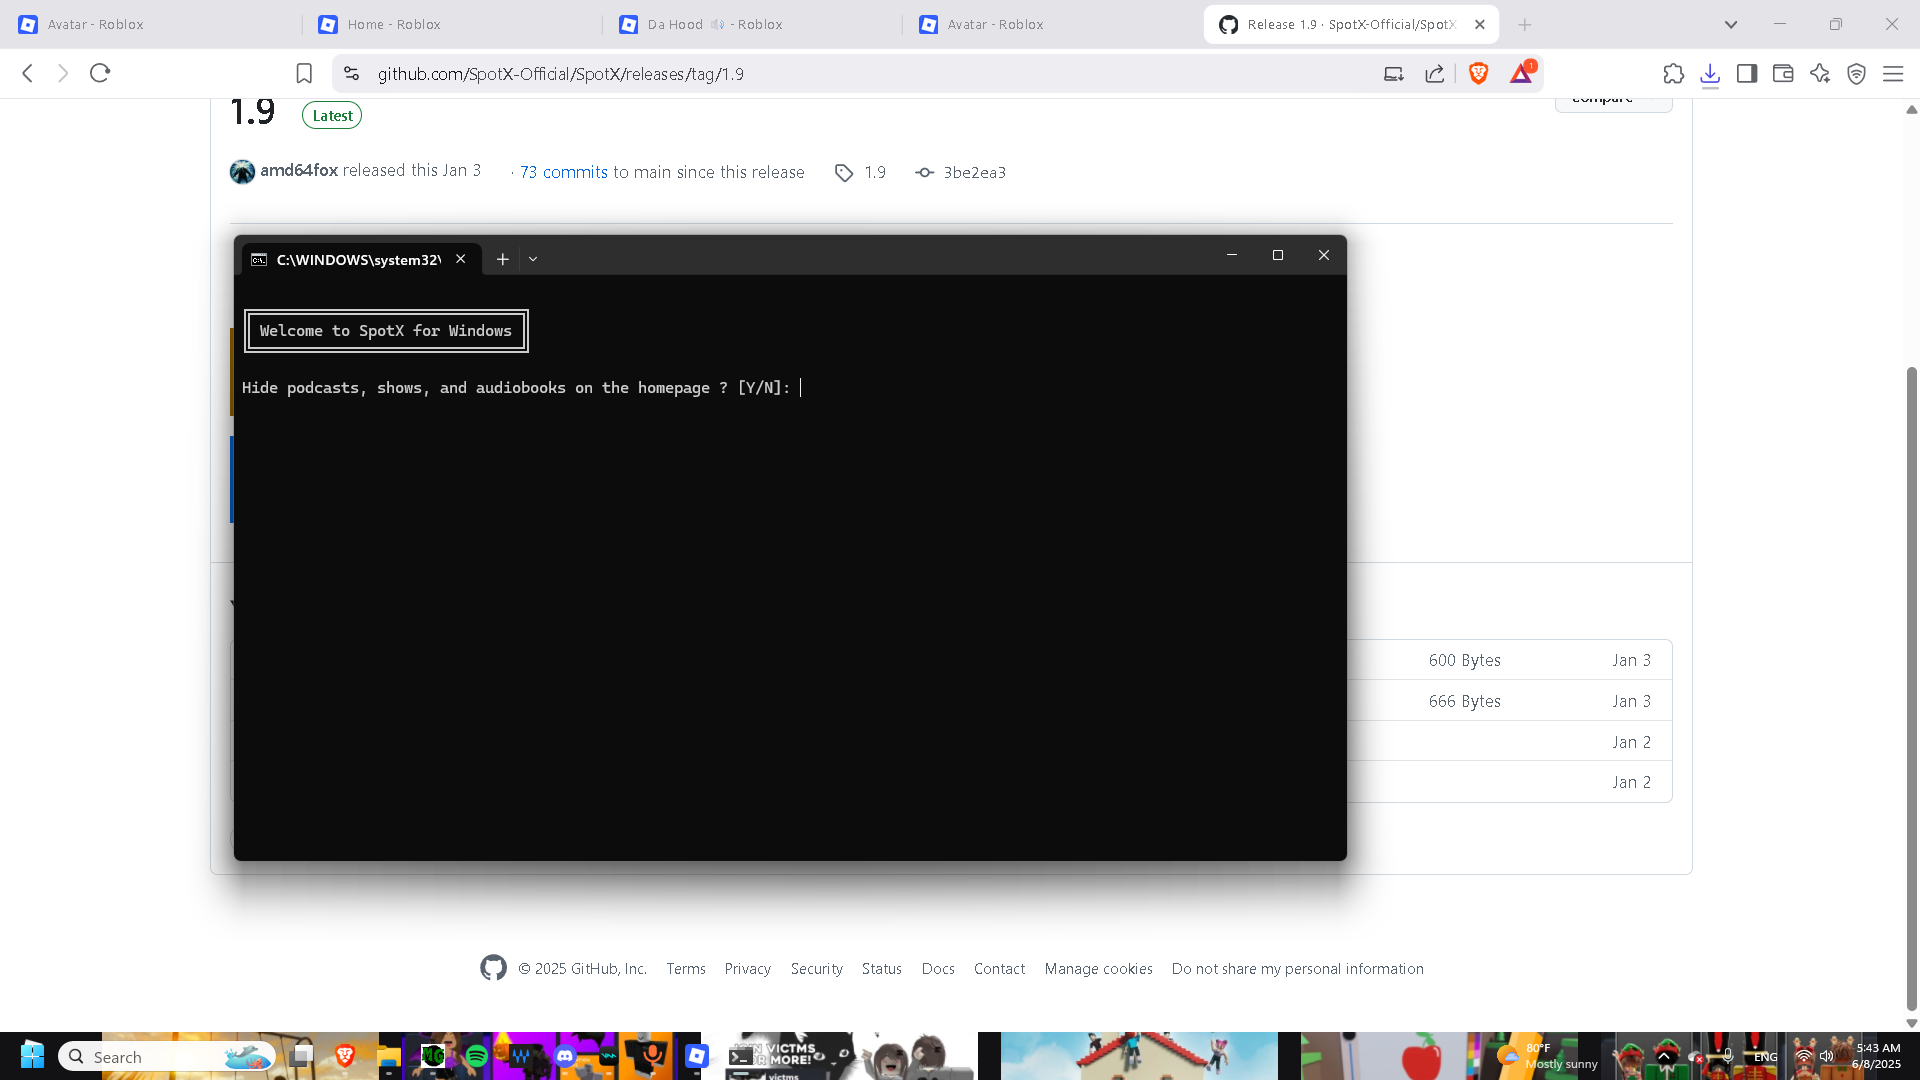Open Security footer link
Viewport: 1920px width, 1080px height.
coord(817,969)
